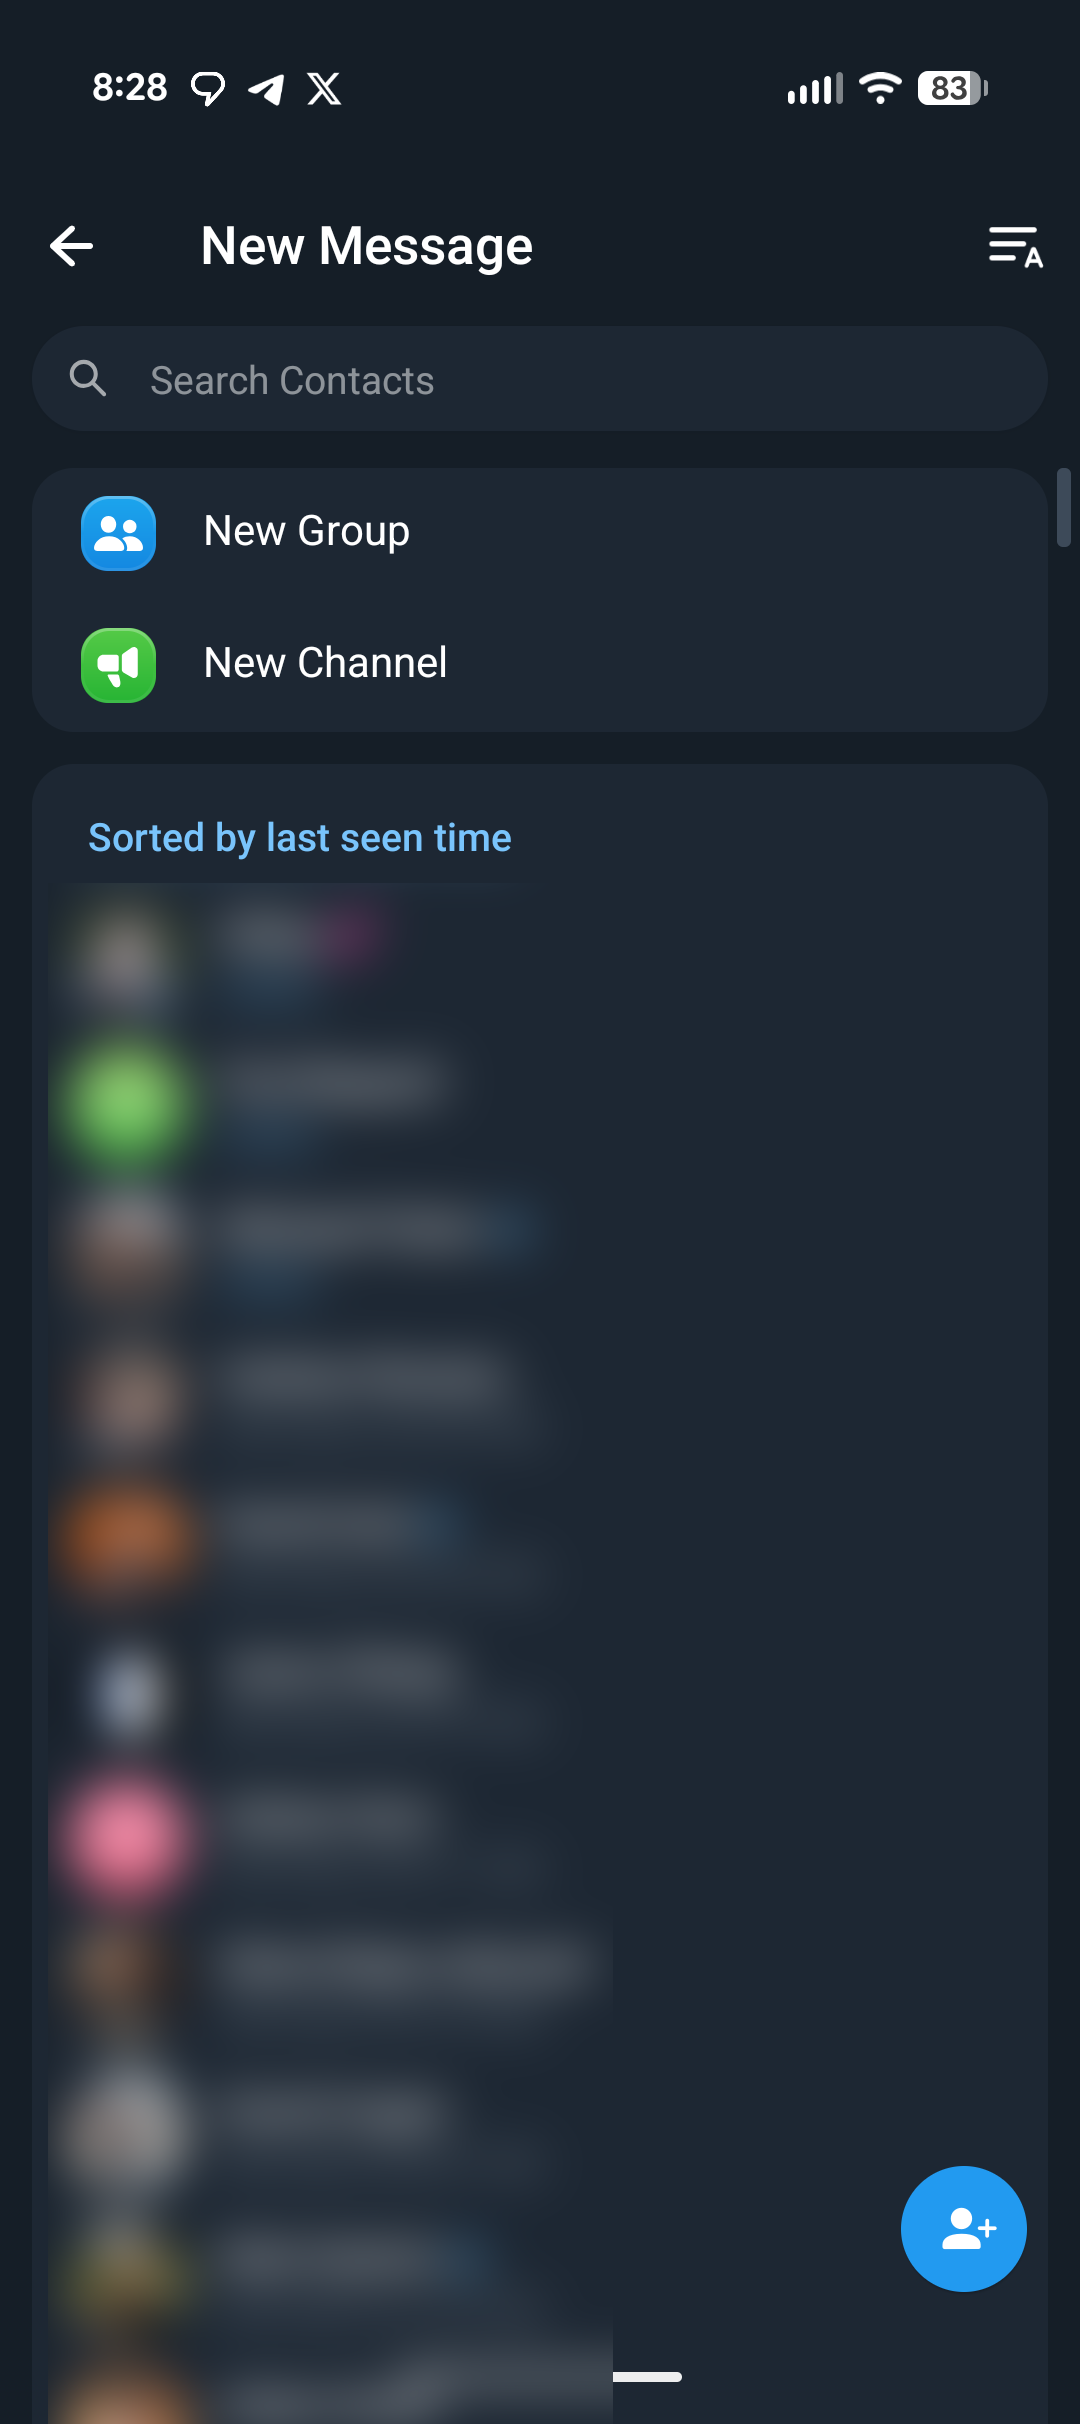Tap the green New Channel megaphone icon
Viewport: 1080px width, 2424px height.
[x=119, y=665]
